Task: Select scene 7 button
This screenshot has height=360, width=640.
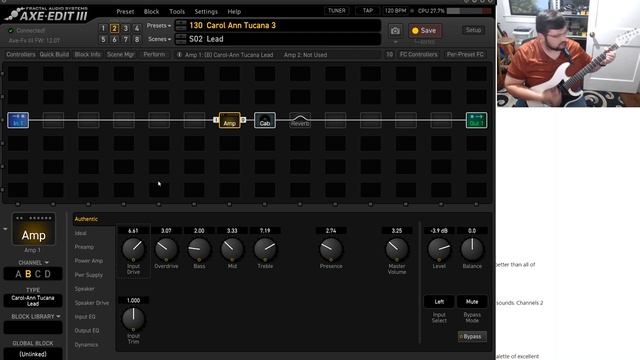Action: pyautogui.click(x=126, y=40)
